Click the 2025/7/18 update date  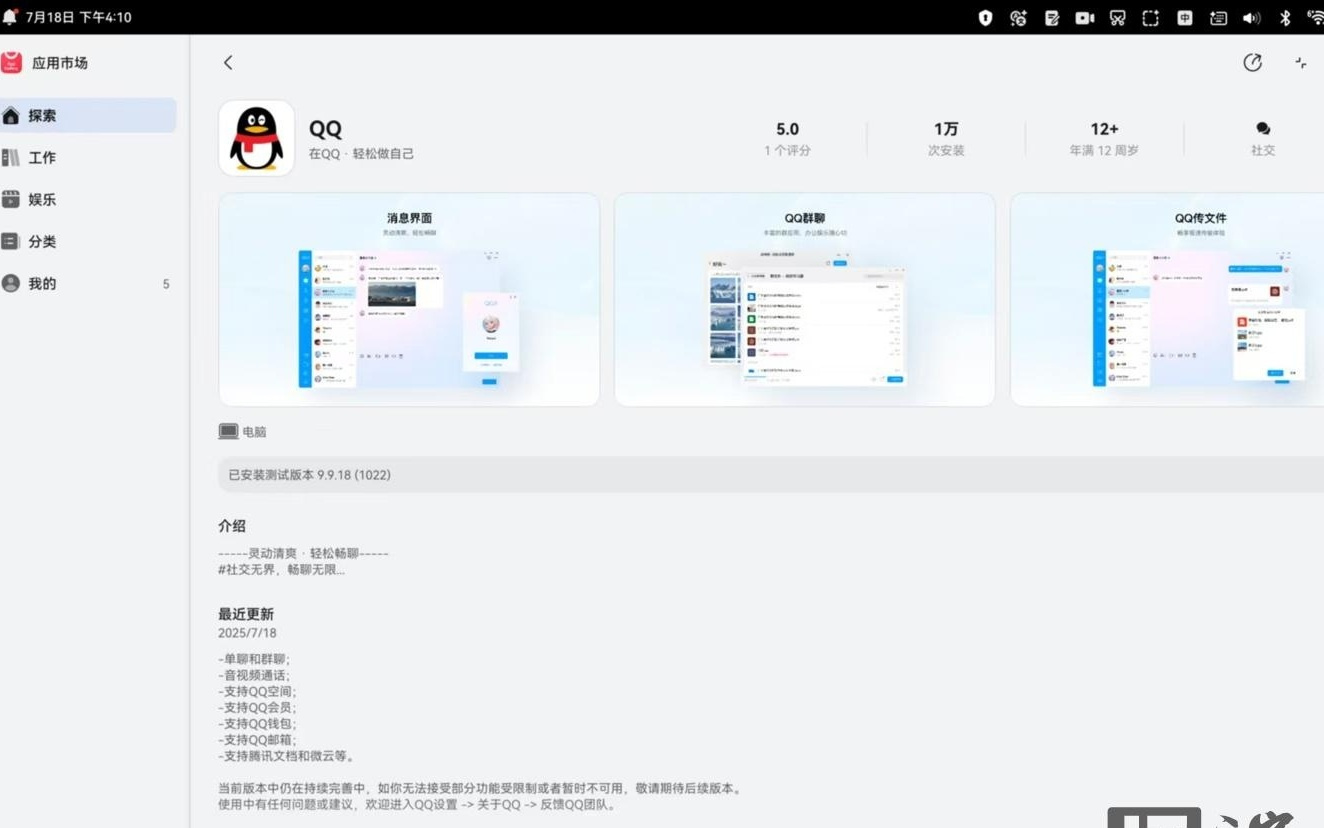[x=247, y=633]
